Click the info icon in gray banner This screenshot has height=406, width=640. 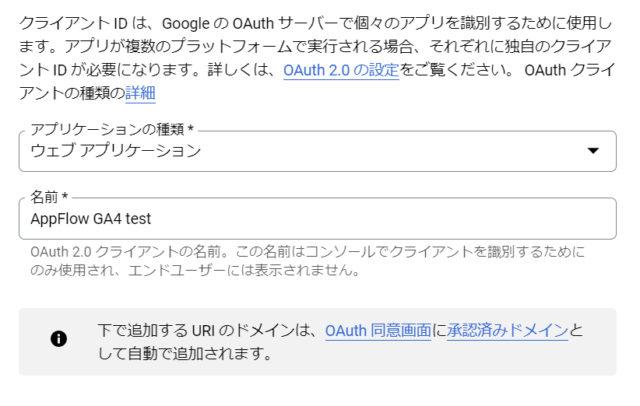click(x=59, y=339)
